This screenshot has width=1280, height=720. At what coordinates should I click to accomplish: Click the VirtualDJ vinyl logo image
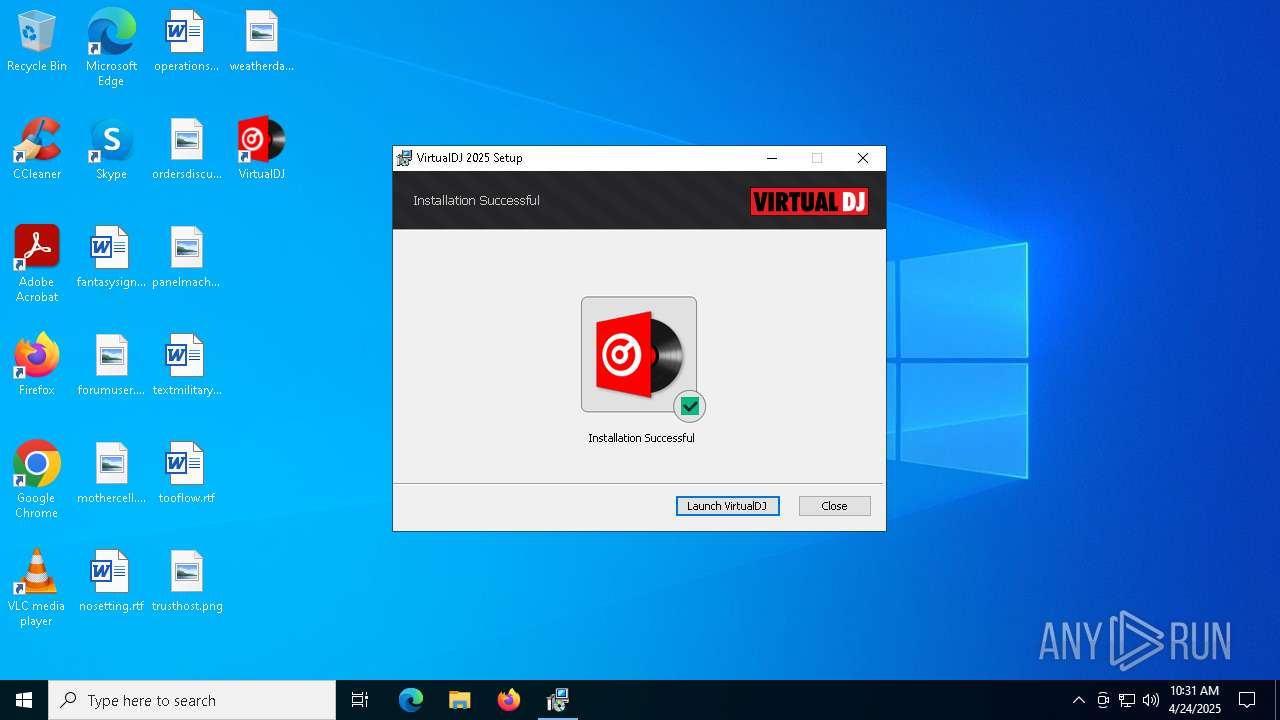pos(639,354)
